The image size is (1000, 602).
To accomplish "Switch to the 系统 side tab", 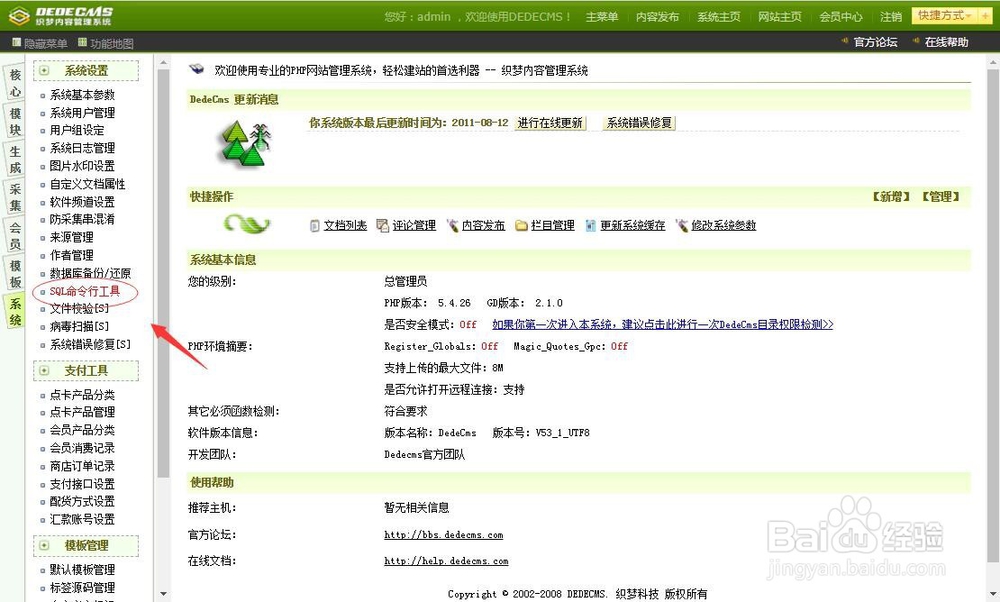I will pos(15,311).
